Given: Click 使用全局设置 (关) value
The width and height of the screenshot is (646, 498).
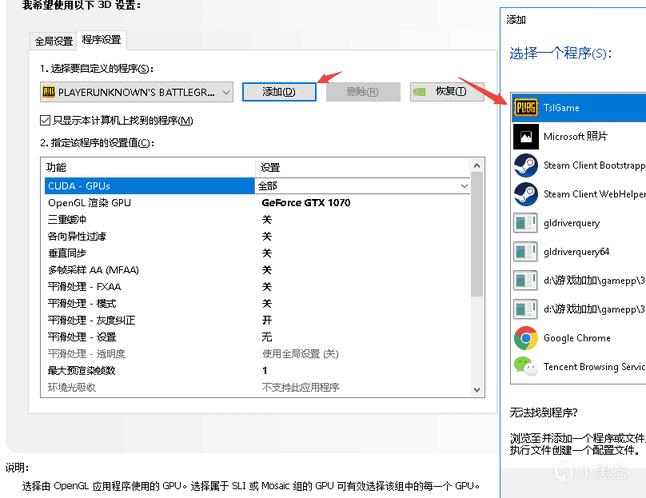Looking at the screenshot, I should pos(300,354).
